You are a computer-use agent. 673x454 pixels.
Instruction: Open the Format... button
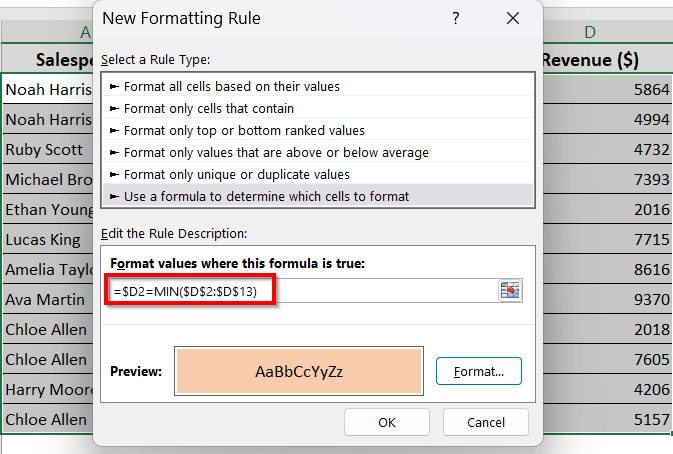click(479, 371)
